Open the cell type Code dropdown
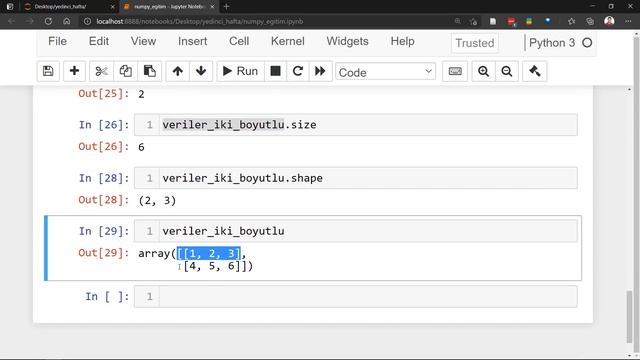Screen dimensions: 640x360 pos(385,72)
